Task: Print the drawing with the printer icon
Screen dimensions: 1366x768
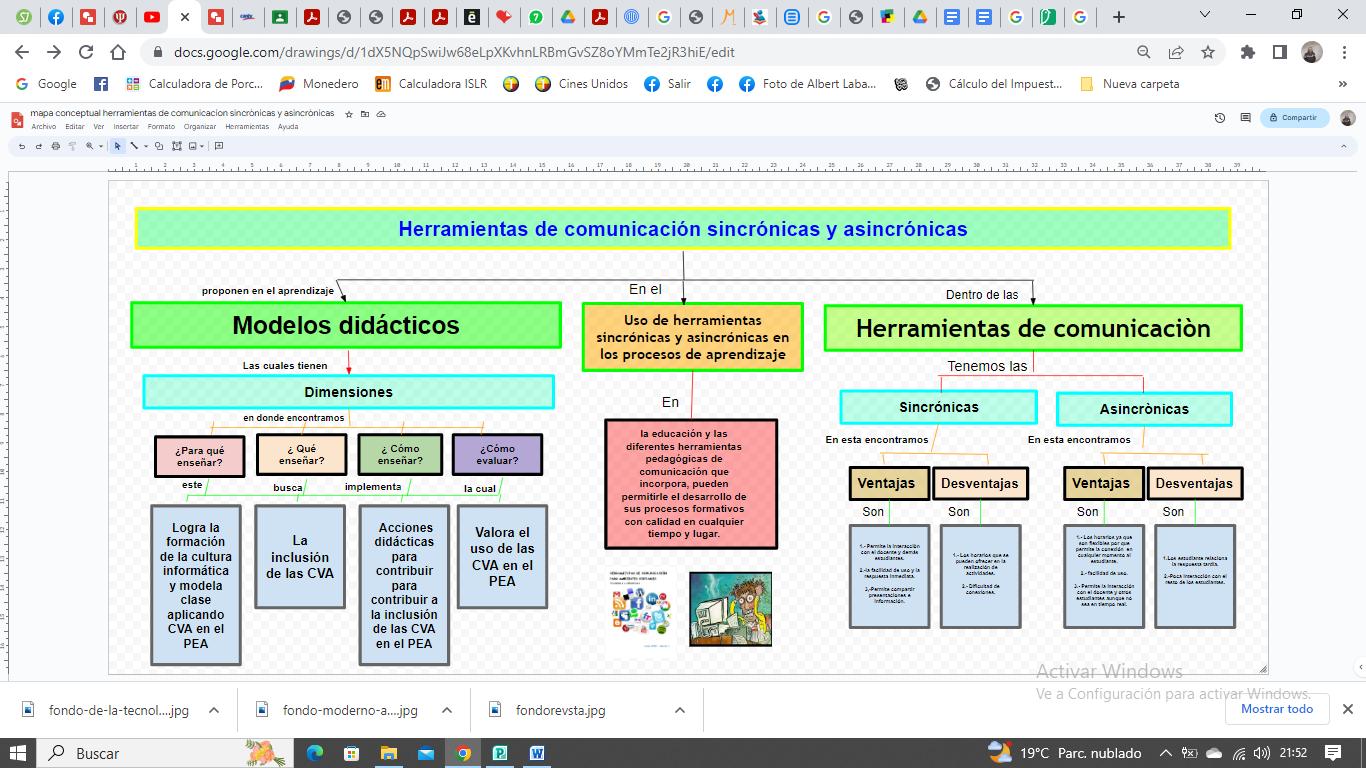Action: coord(55,146)
